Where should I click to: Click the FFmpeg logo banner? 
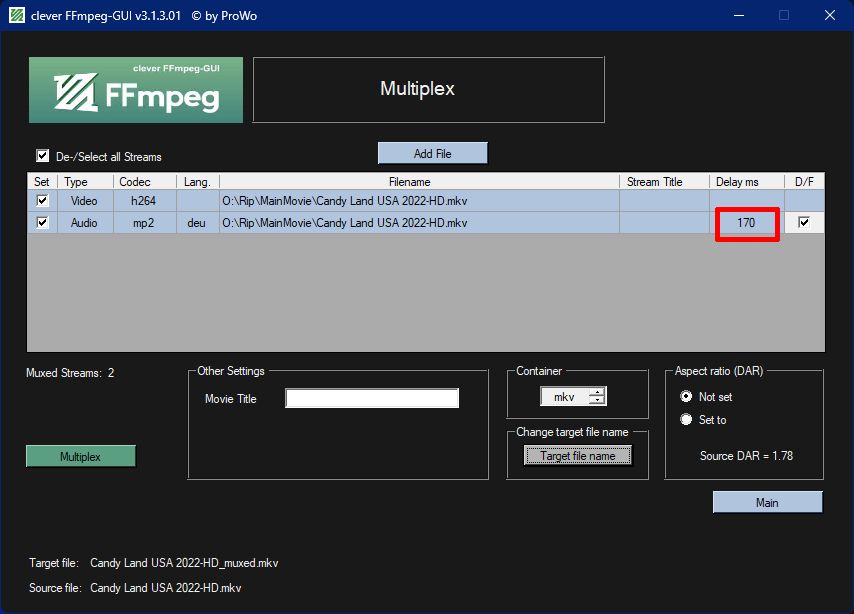click(x=136, y=90)
